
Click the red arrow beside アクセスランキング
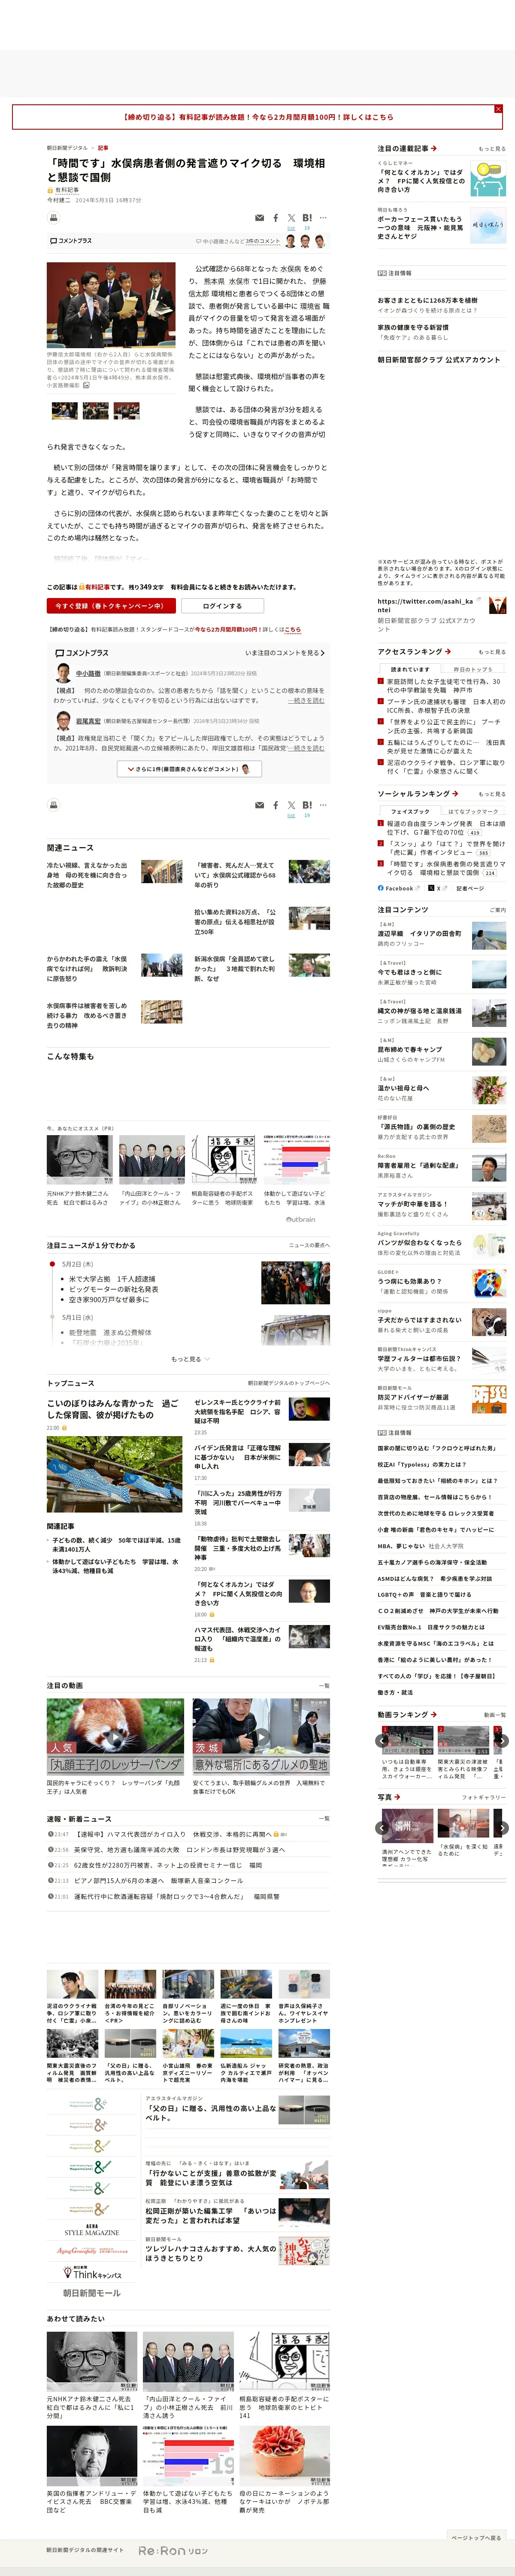pyautogui.click(x=447, y=652)
